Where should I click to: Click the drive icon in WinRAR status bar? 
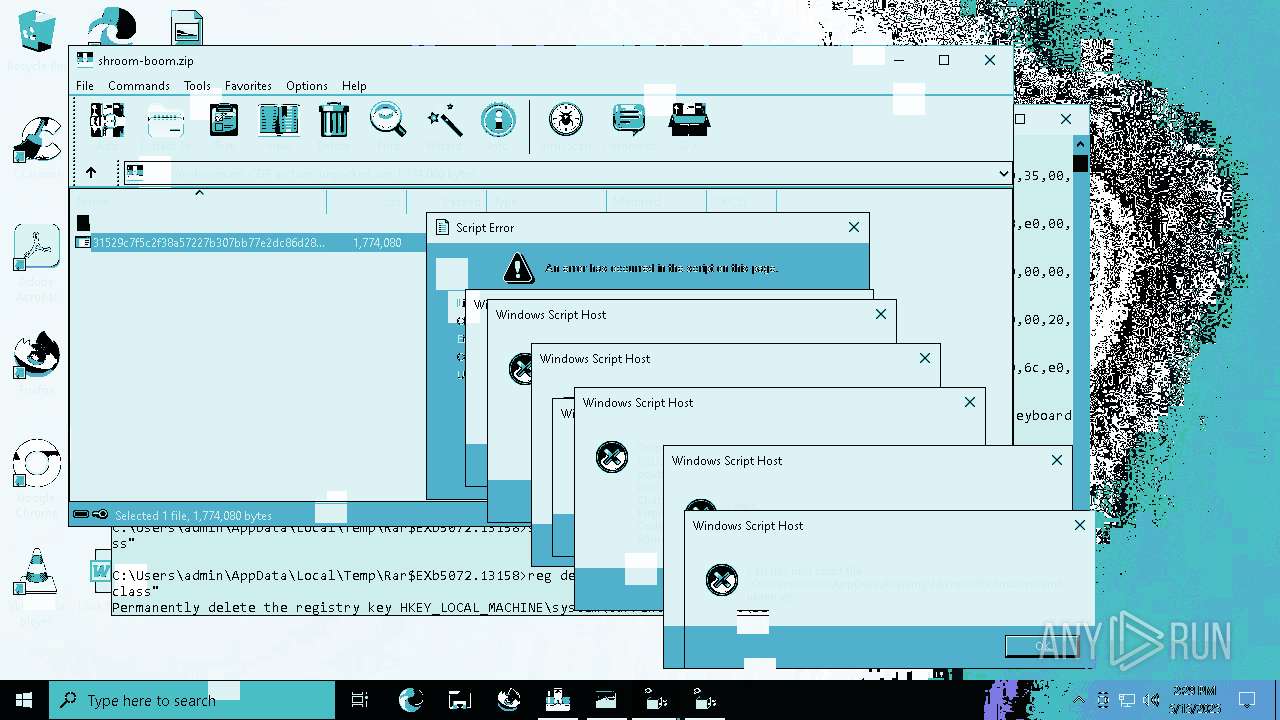tap(81, 515)
